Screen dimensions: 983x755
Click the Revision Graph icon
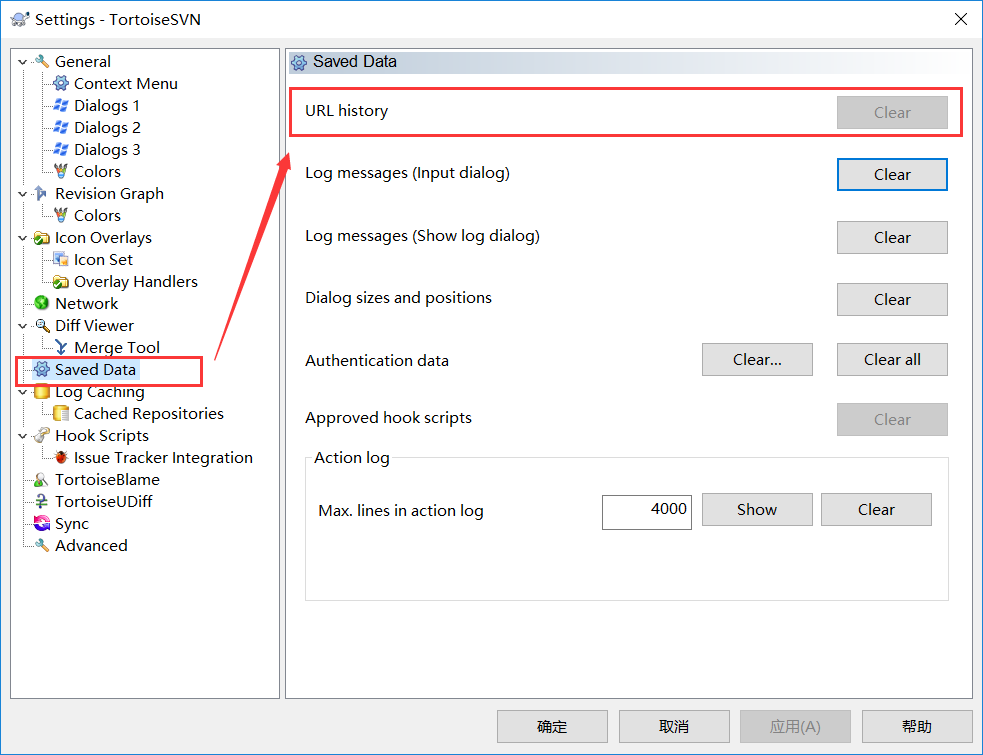41,193
